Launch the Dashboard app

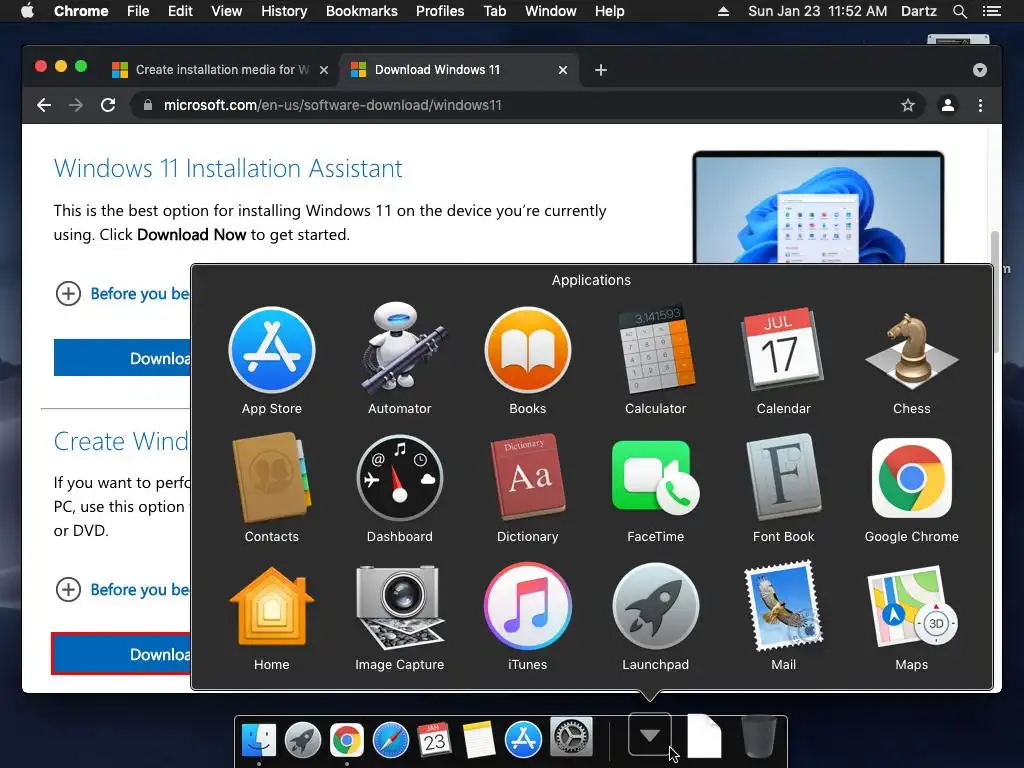(x=400, y=479)
